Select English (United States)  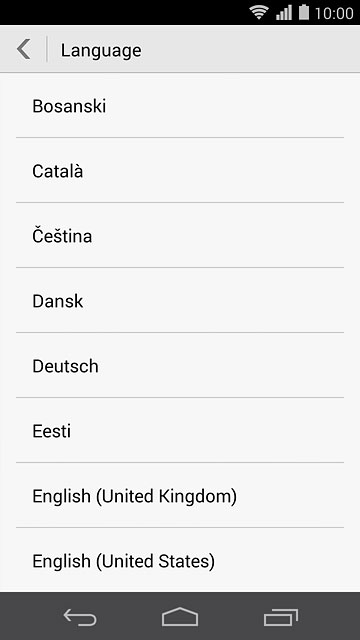(180, 560)
